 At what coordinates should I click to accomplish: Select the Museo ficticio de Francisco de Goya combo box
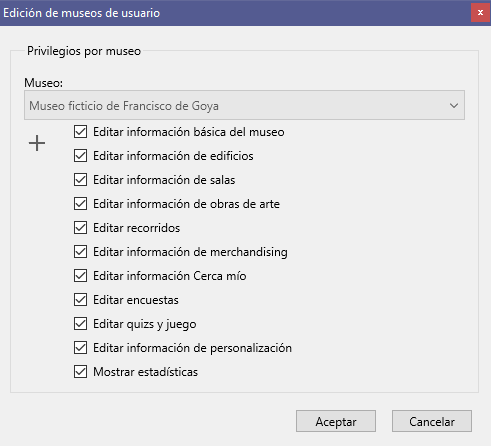pyautogui.click(x=244, y=105)
